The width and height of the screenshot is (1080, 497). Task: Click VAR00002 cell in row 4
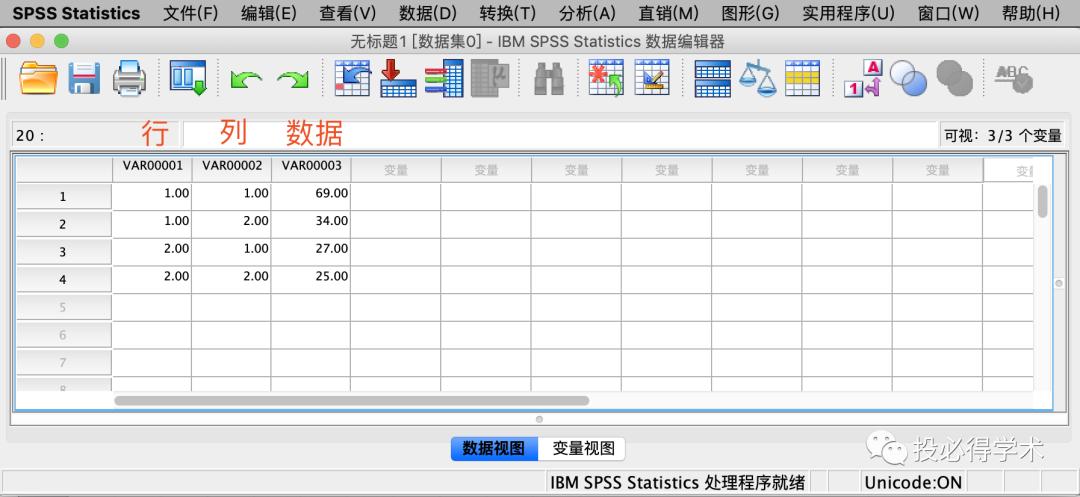[231, 279]
